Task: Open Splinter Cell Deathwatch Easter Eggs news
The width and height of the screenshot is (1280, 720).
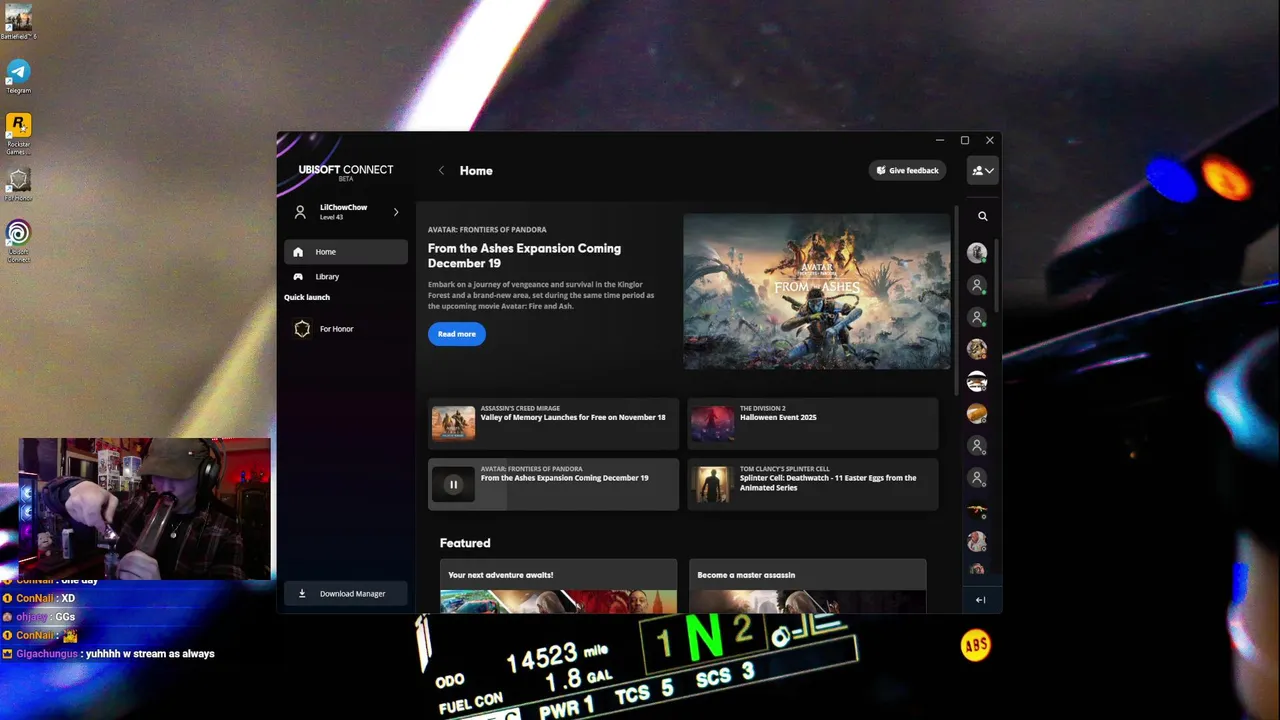Action: point(813,484)
